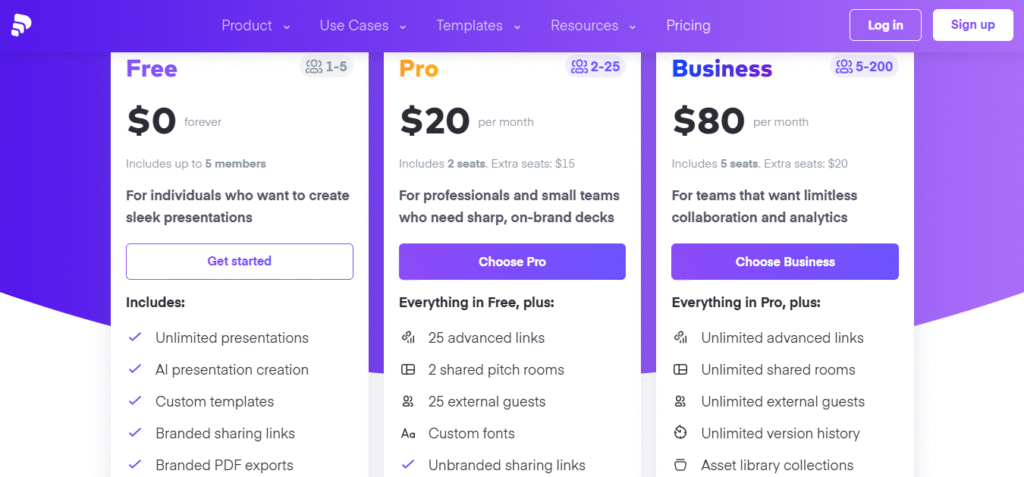Viewport: 1024px width, 477px height.
Task: Click the Sign up button
Action: pyautogui.click(x=972, y=25)
